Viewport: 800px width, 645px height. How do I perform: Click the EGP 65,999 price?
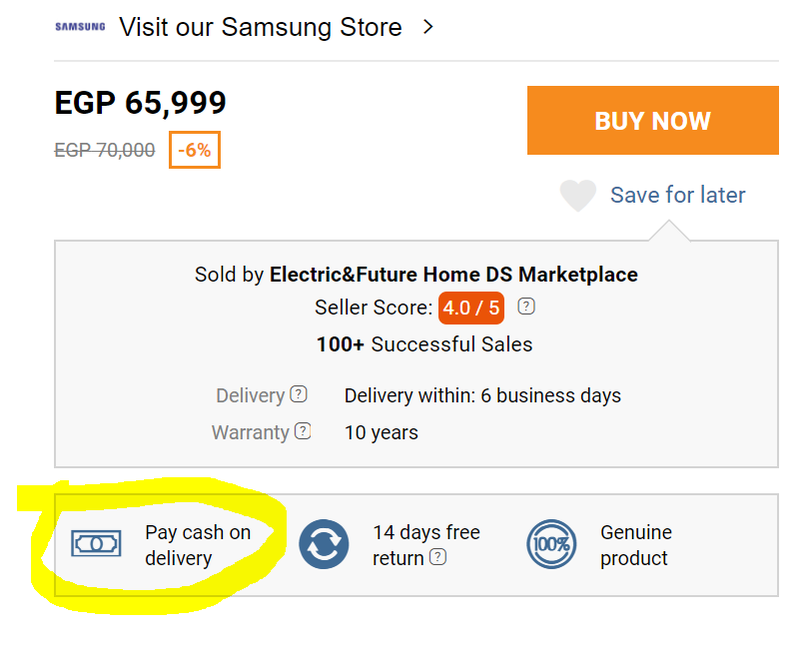point(140,103)
